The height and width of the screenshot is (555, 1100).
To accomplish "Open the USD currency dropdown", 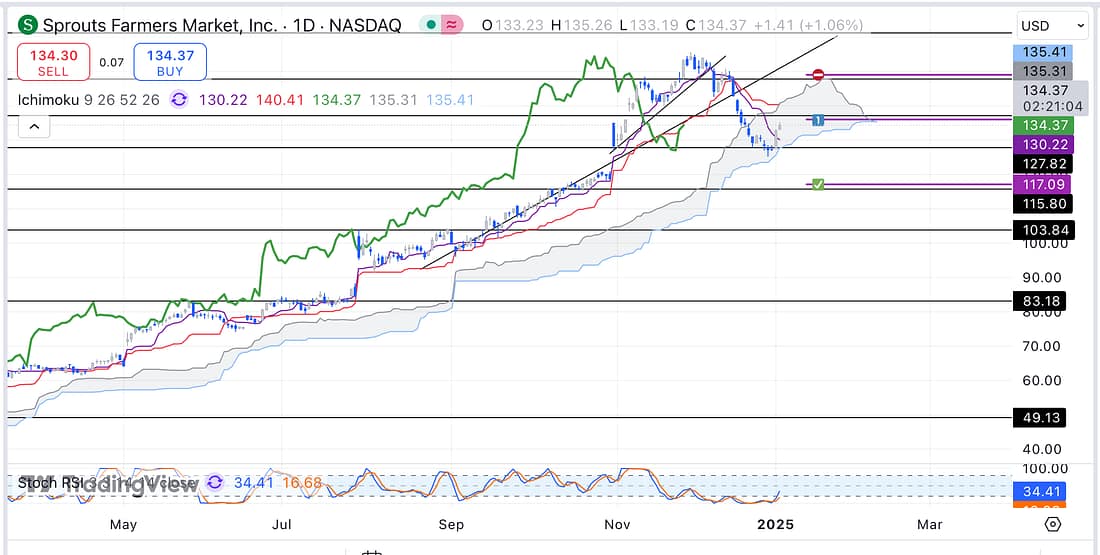I will 1052,25.
